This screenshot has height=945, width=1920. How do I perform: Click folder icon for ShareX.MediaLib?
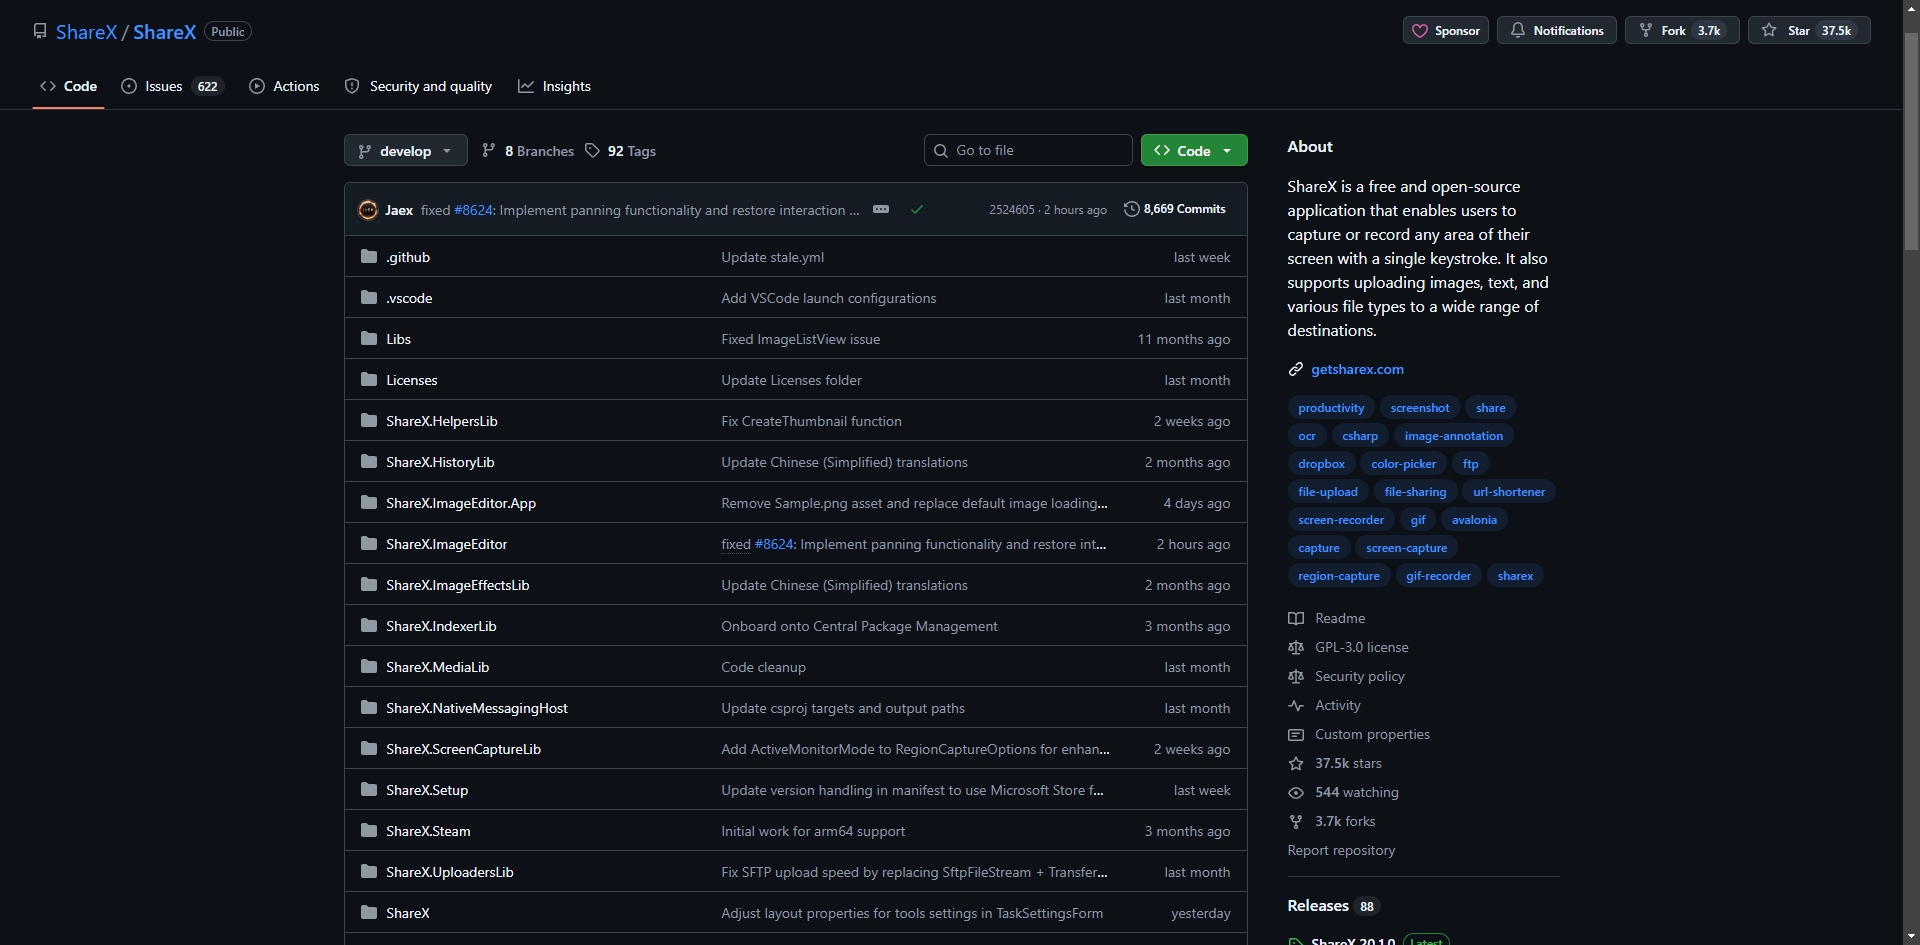tap(369, 667)
